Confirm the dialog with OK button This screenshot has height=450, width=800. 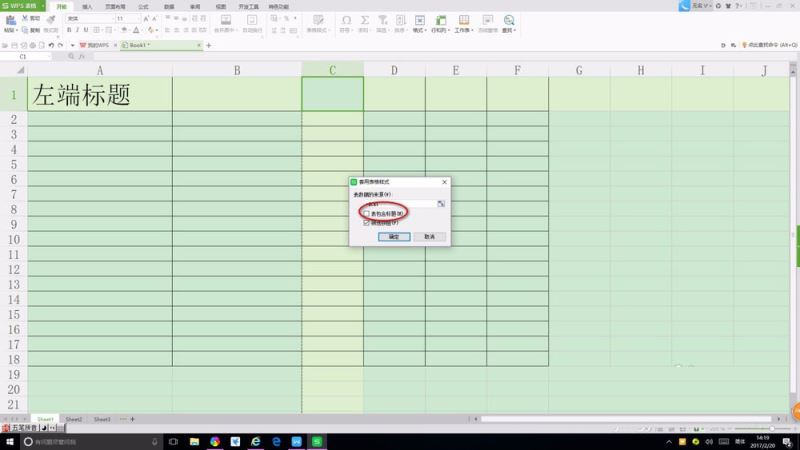[x=394, y=237]
